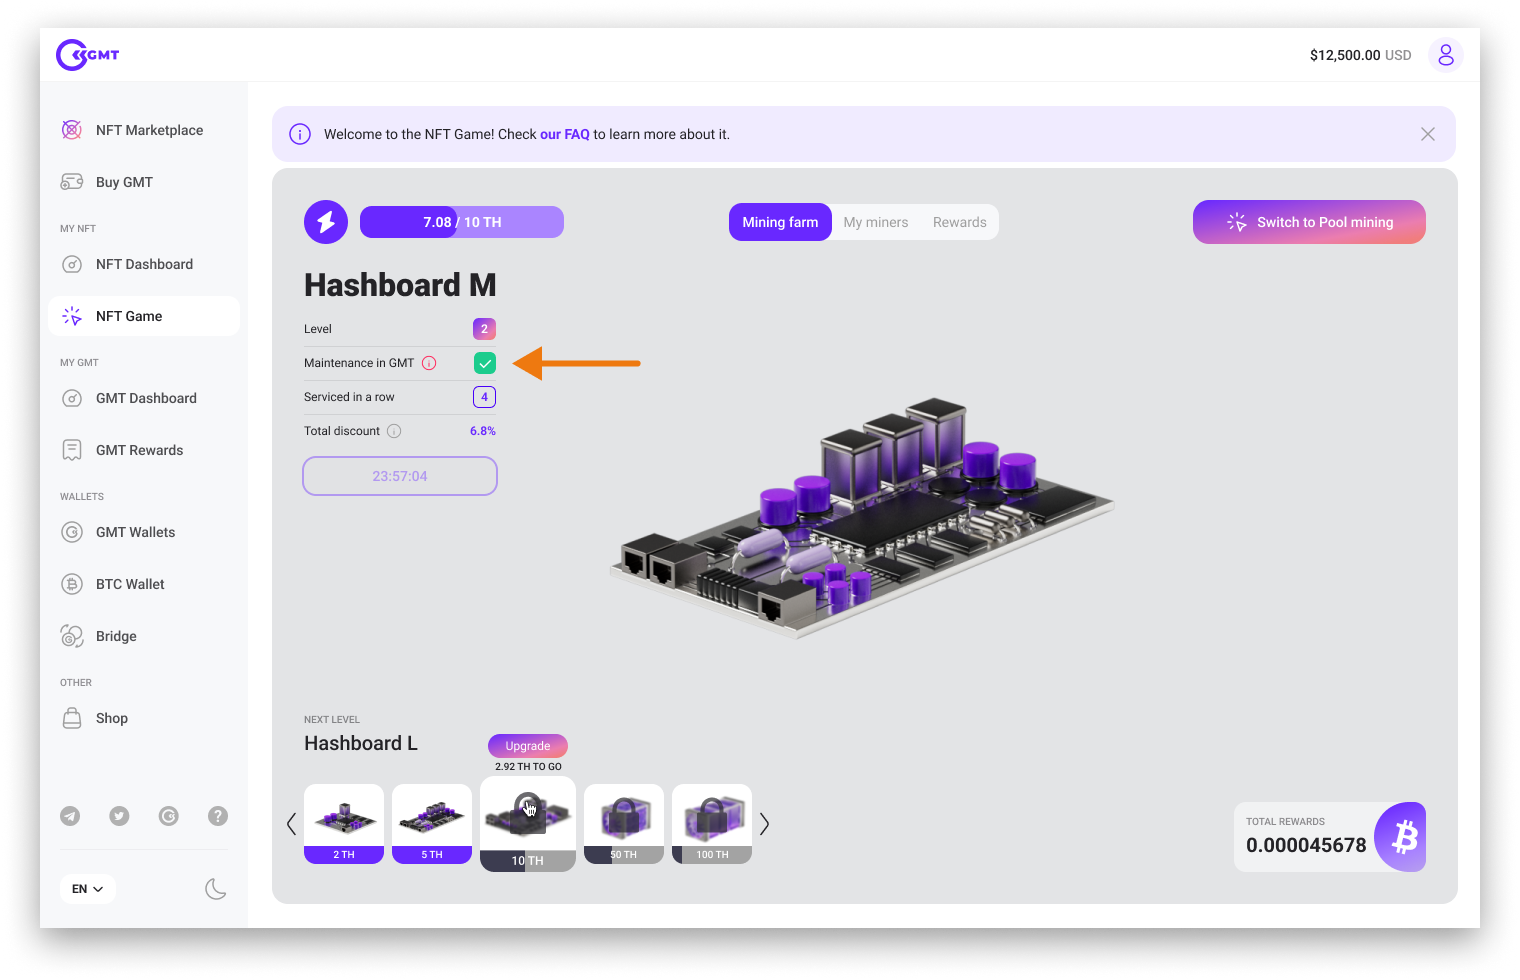
Task: Switch to the Rewards tab
Action: [960, 222]
